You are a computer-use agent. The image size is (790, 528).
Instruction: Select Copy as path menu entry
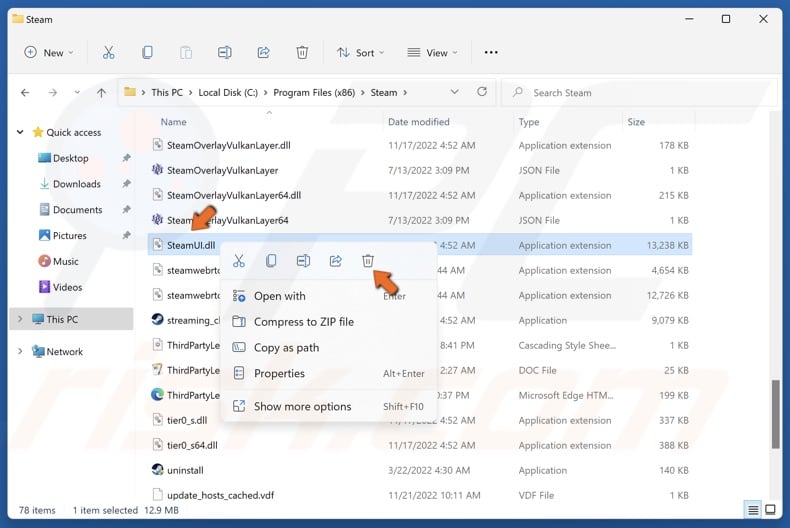(x=286, y=348)
